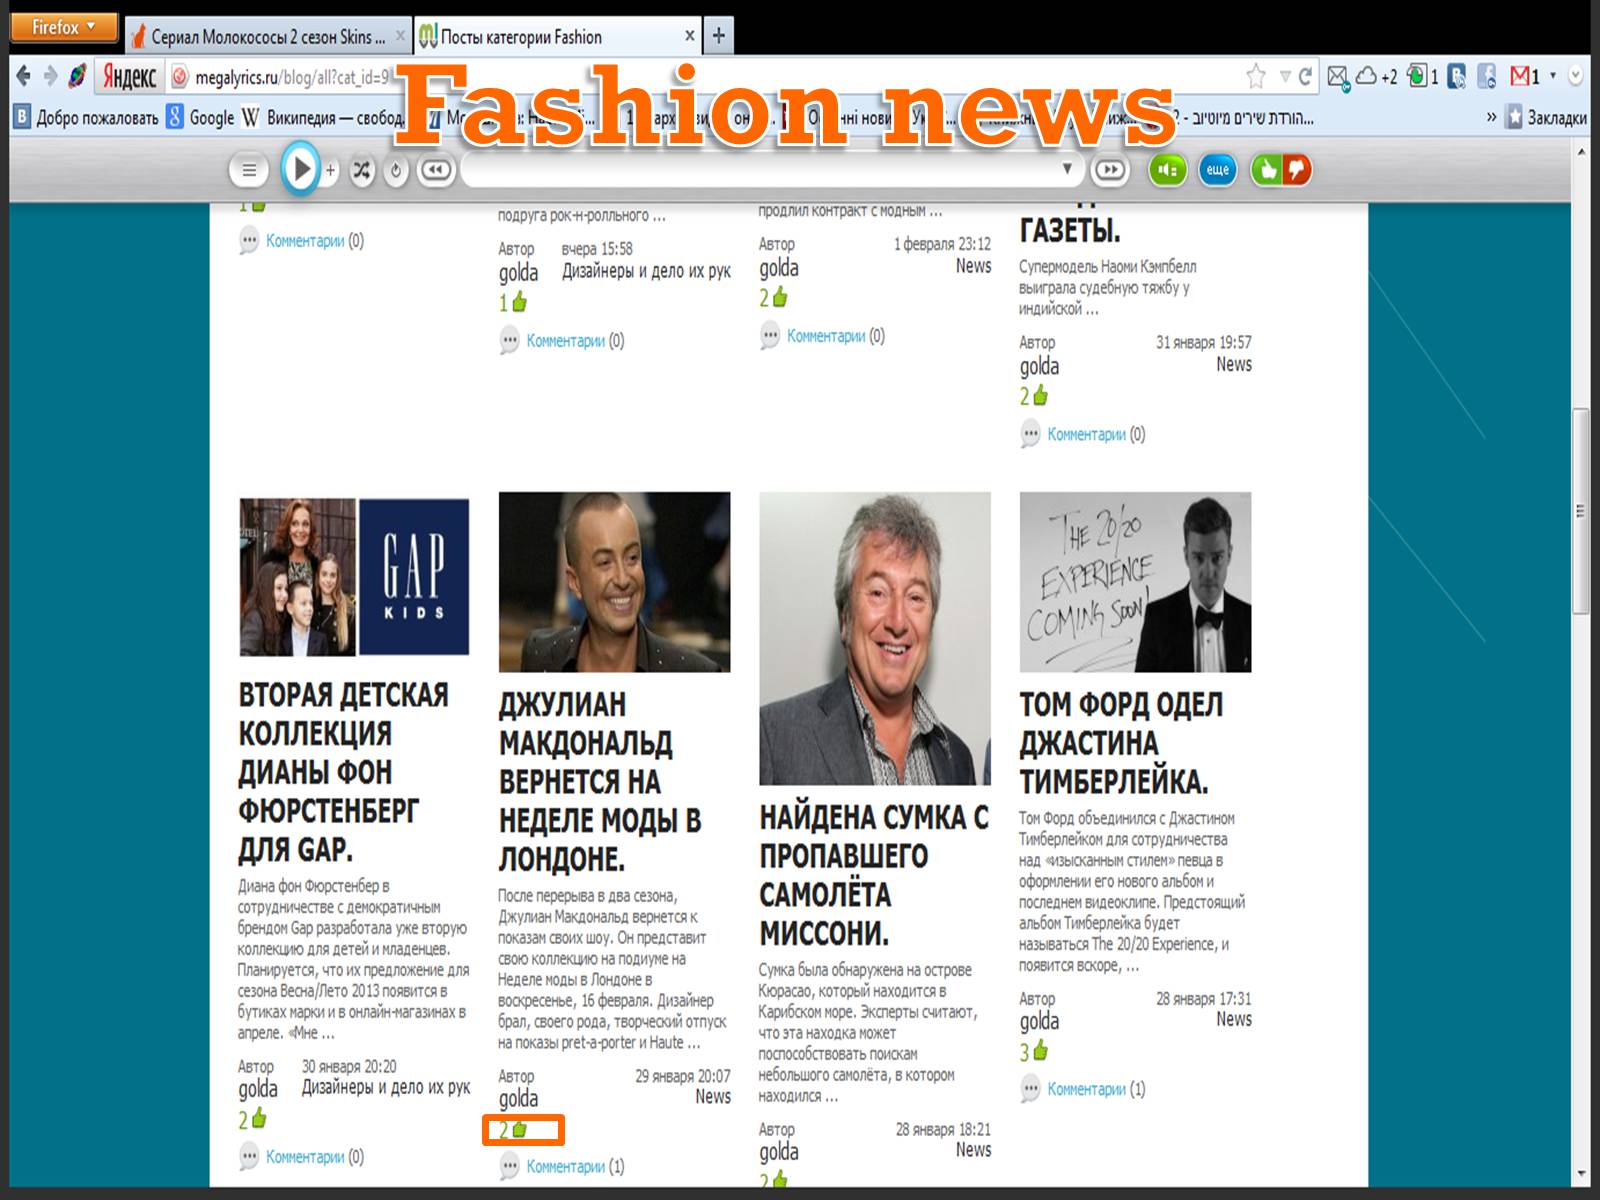Close the Посты категории Fashion tab
The height and width of the screenshot is (1200, 1600).
point(689,36)
